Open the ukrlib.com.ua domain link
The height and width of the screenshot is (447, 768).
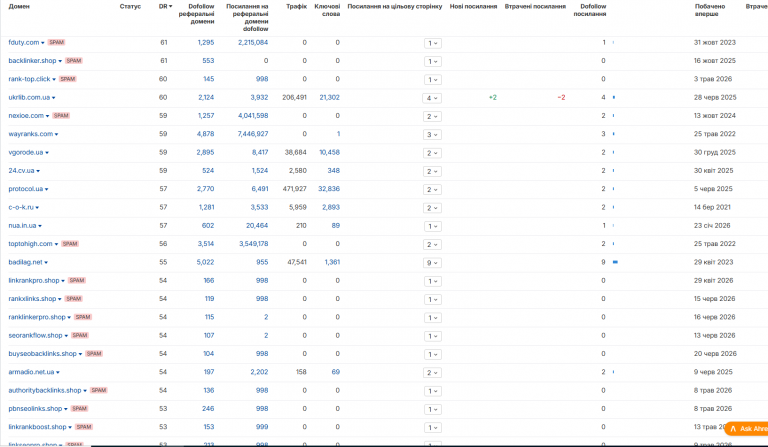[x=29, y=97]
